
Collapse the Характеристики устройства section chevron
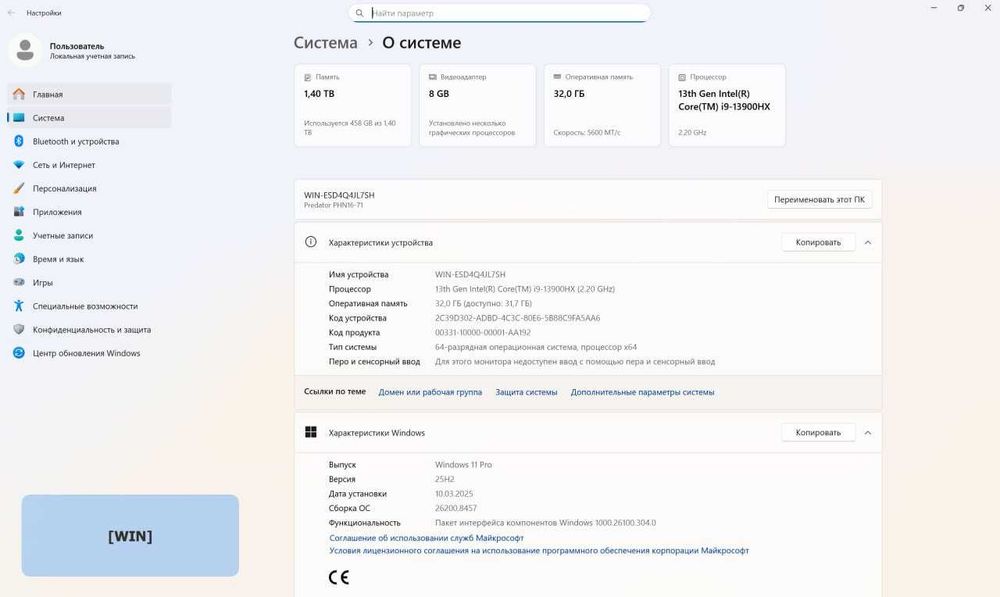868,242
